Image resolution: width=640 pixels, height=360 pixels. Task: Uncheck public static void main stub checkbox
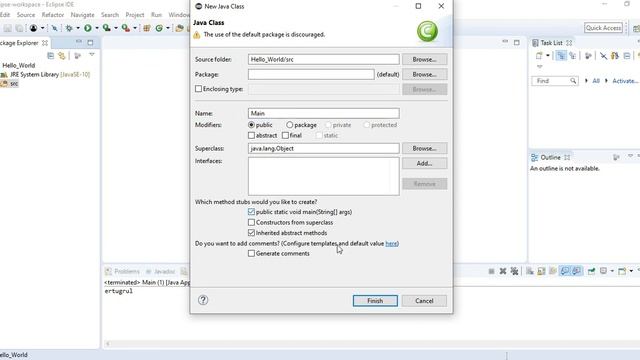coord(251,212)
